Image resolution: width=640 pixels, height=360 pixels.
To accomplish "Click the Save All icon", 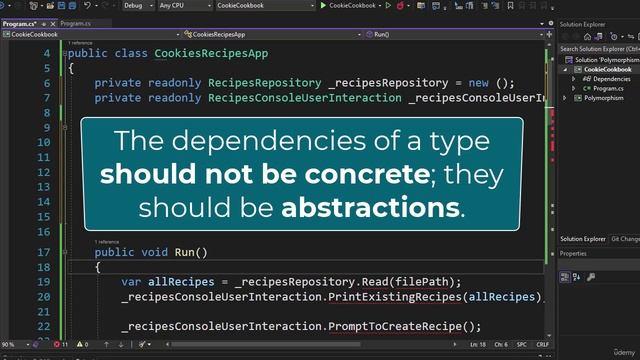I will 72,6.
